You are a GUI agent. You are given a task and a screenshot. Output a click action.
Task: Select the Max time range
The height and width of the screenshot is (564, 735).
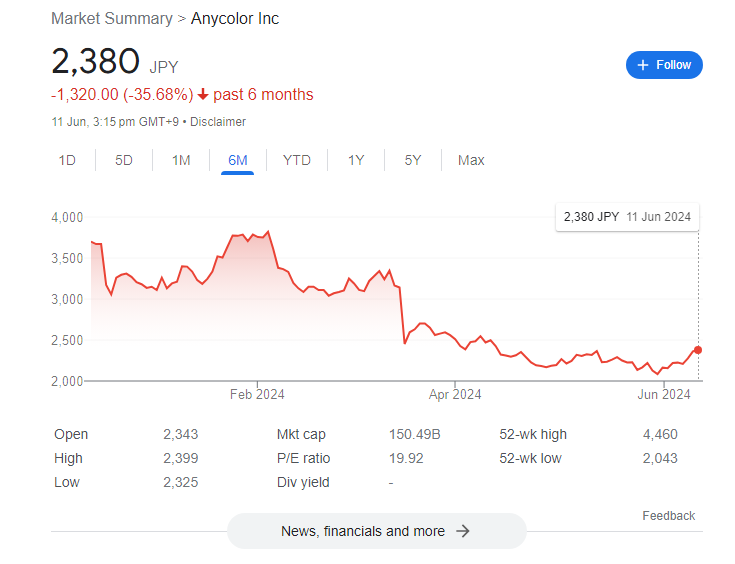471,160
